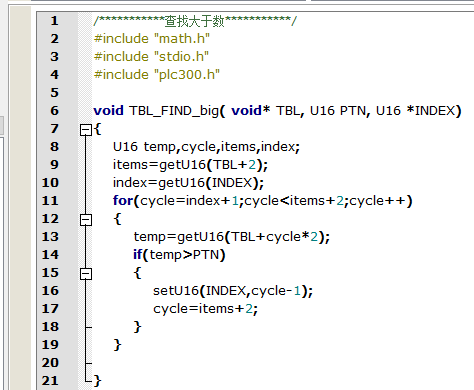Click the #include "plc300.h" line

tap(157, 75)
